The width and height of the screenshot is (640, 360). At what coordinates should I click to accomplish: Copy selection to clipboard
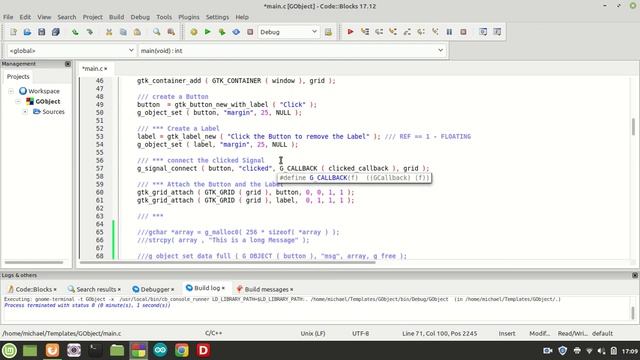click(x=123, y=32)
